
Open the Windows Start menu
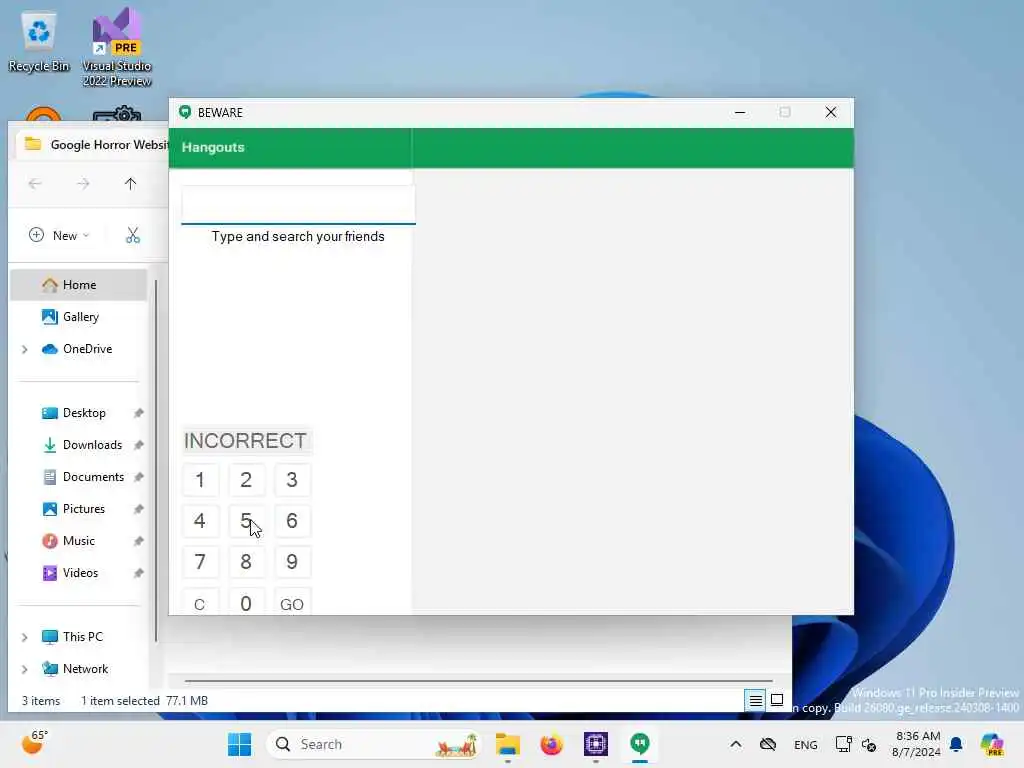coord(239,744)
